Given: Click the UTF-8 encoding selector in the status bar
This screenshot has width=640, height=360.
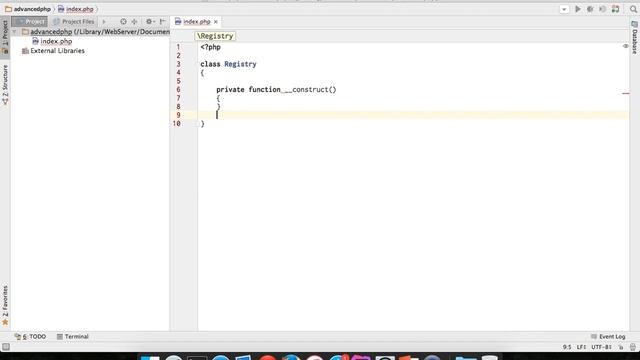Looking at the screenshot, I should (x=602, y=347).
